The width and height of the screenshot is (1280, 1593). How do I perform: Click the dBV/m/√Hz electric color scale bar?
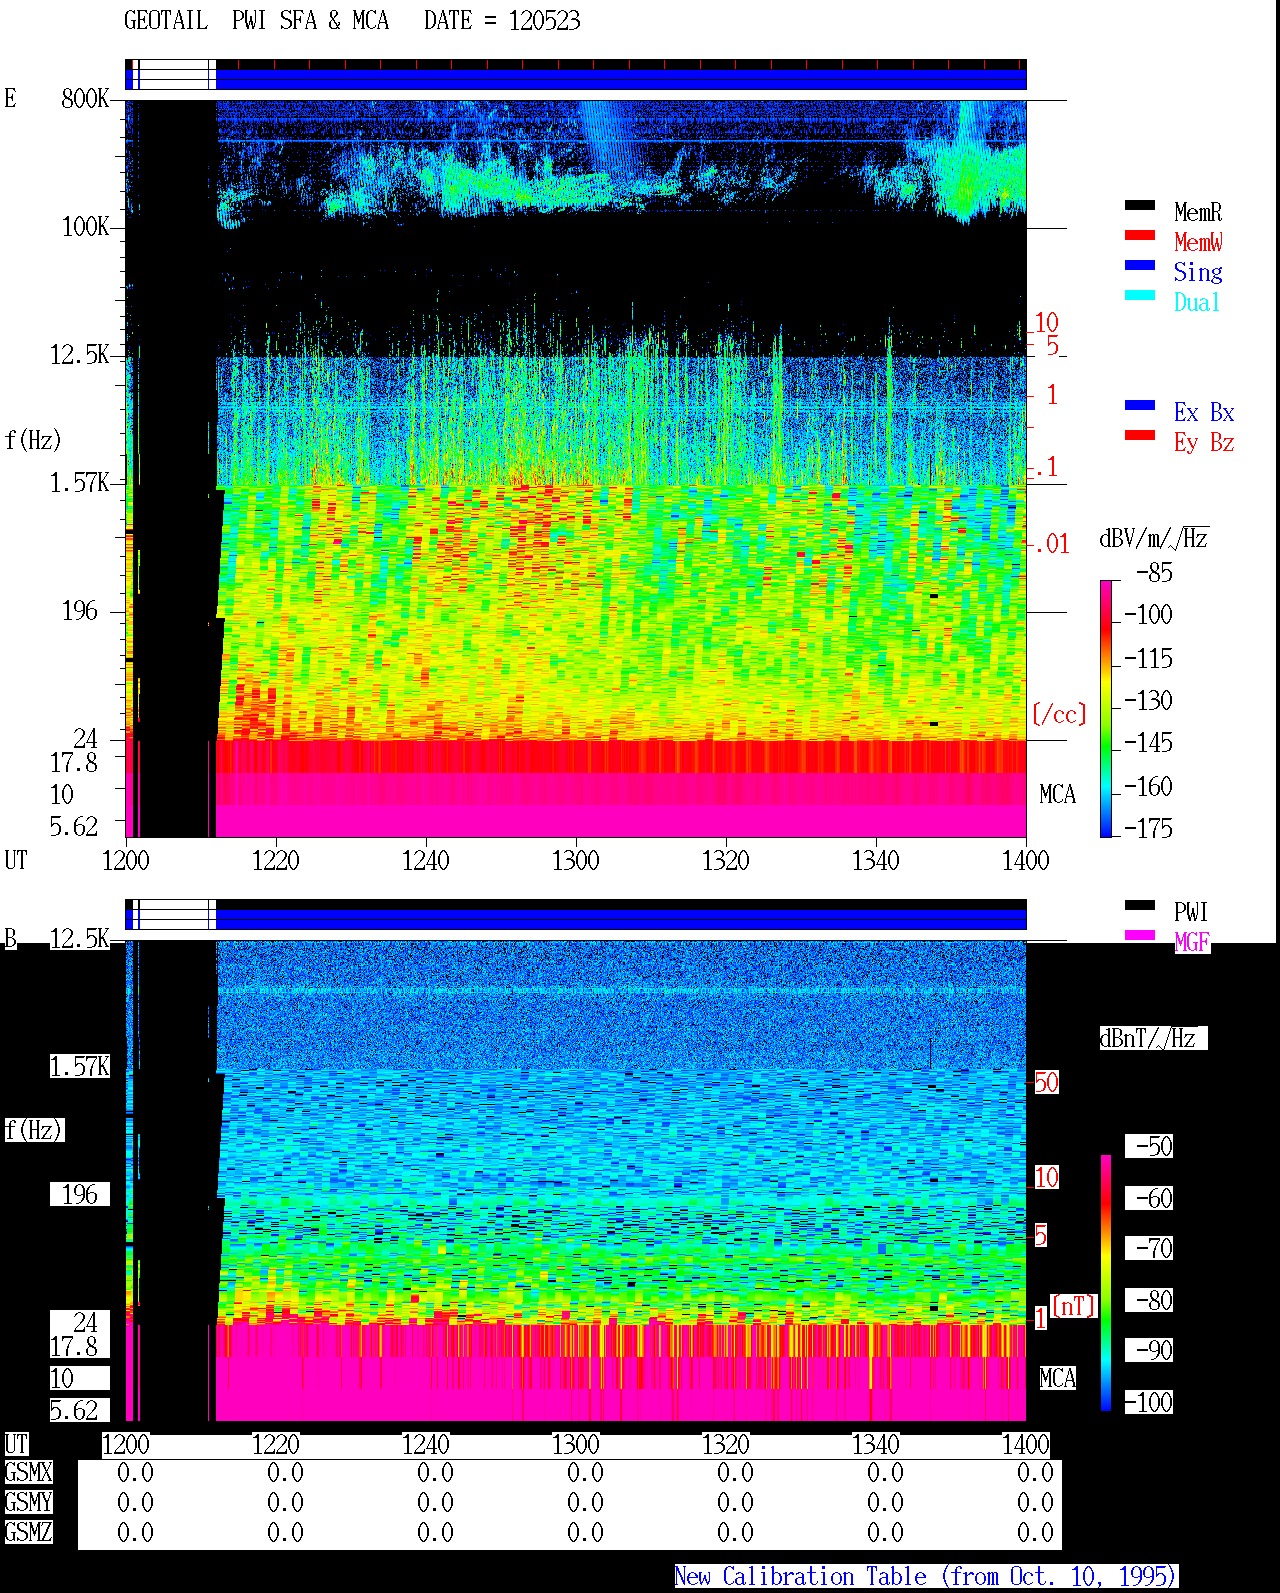(x=1106, y=708)
